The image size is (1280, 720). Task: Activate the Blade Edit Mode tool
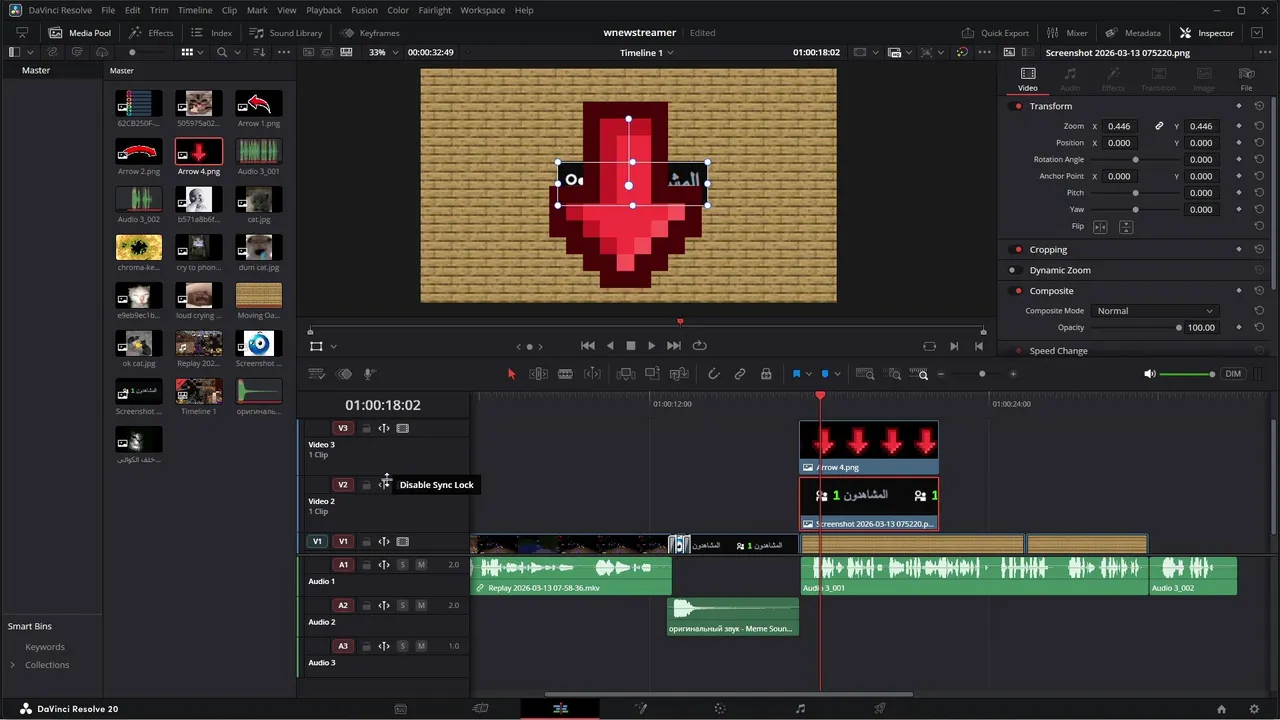click(x=565, y=374)
